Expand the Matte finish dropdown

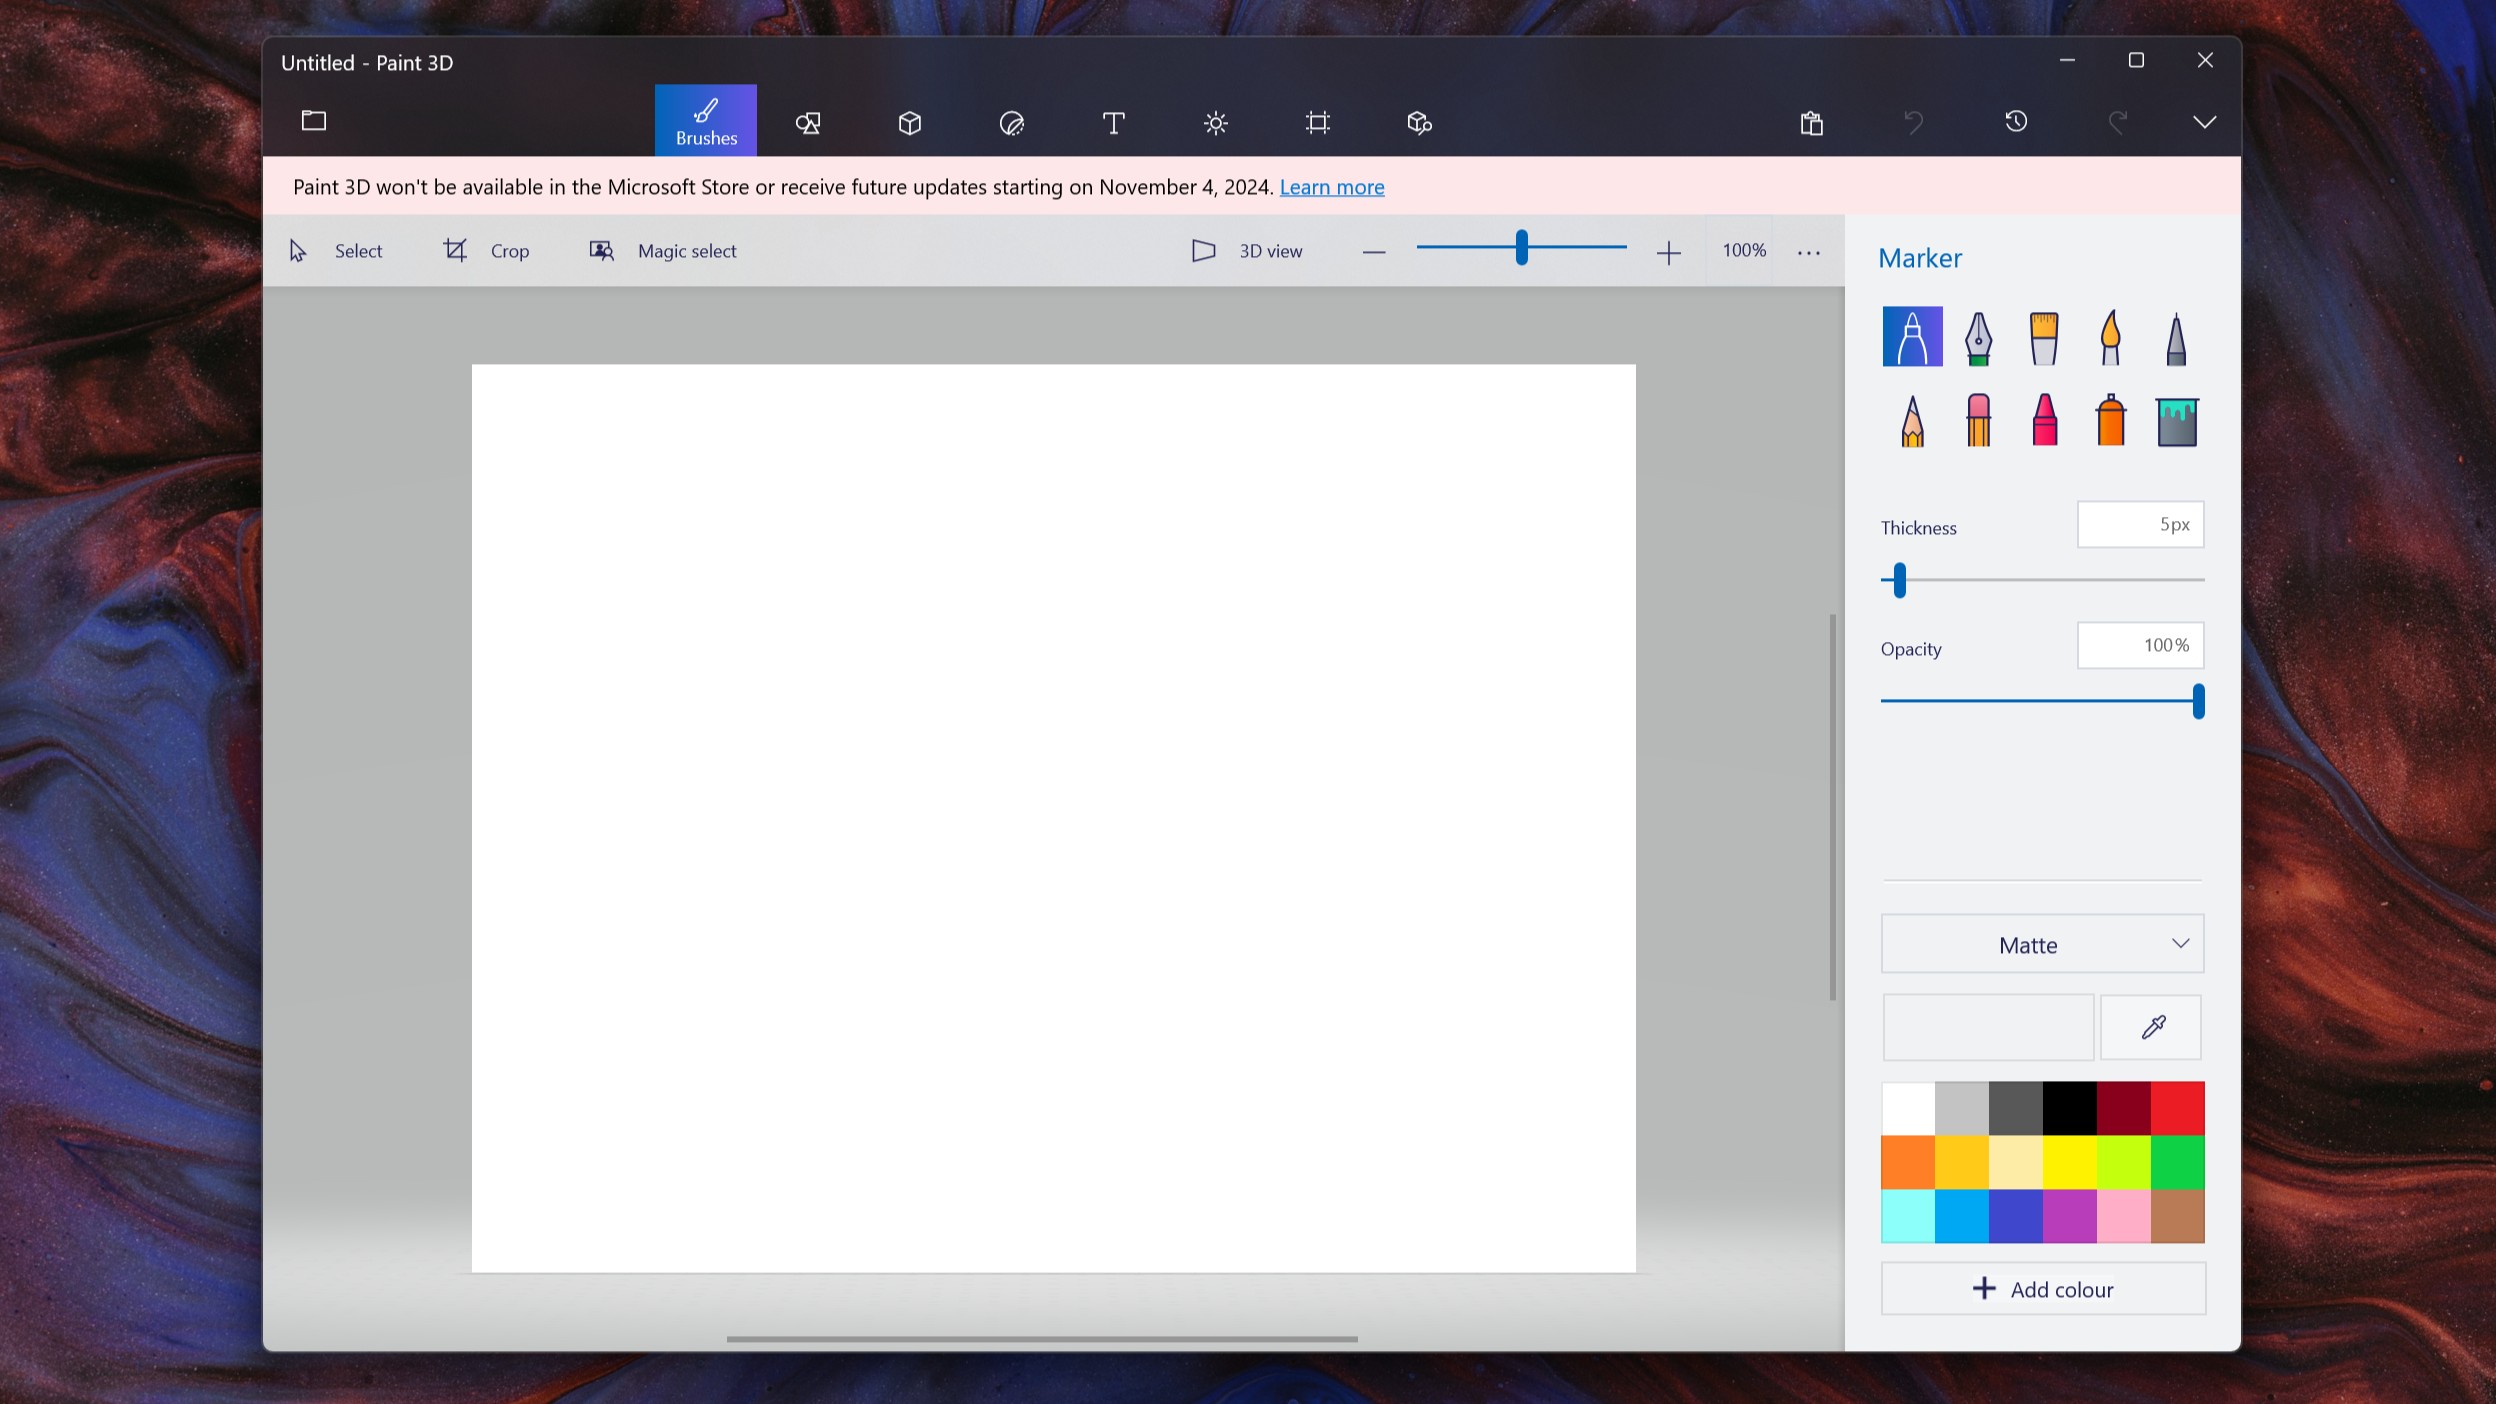[x=2042, y=945]
